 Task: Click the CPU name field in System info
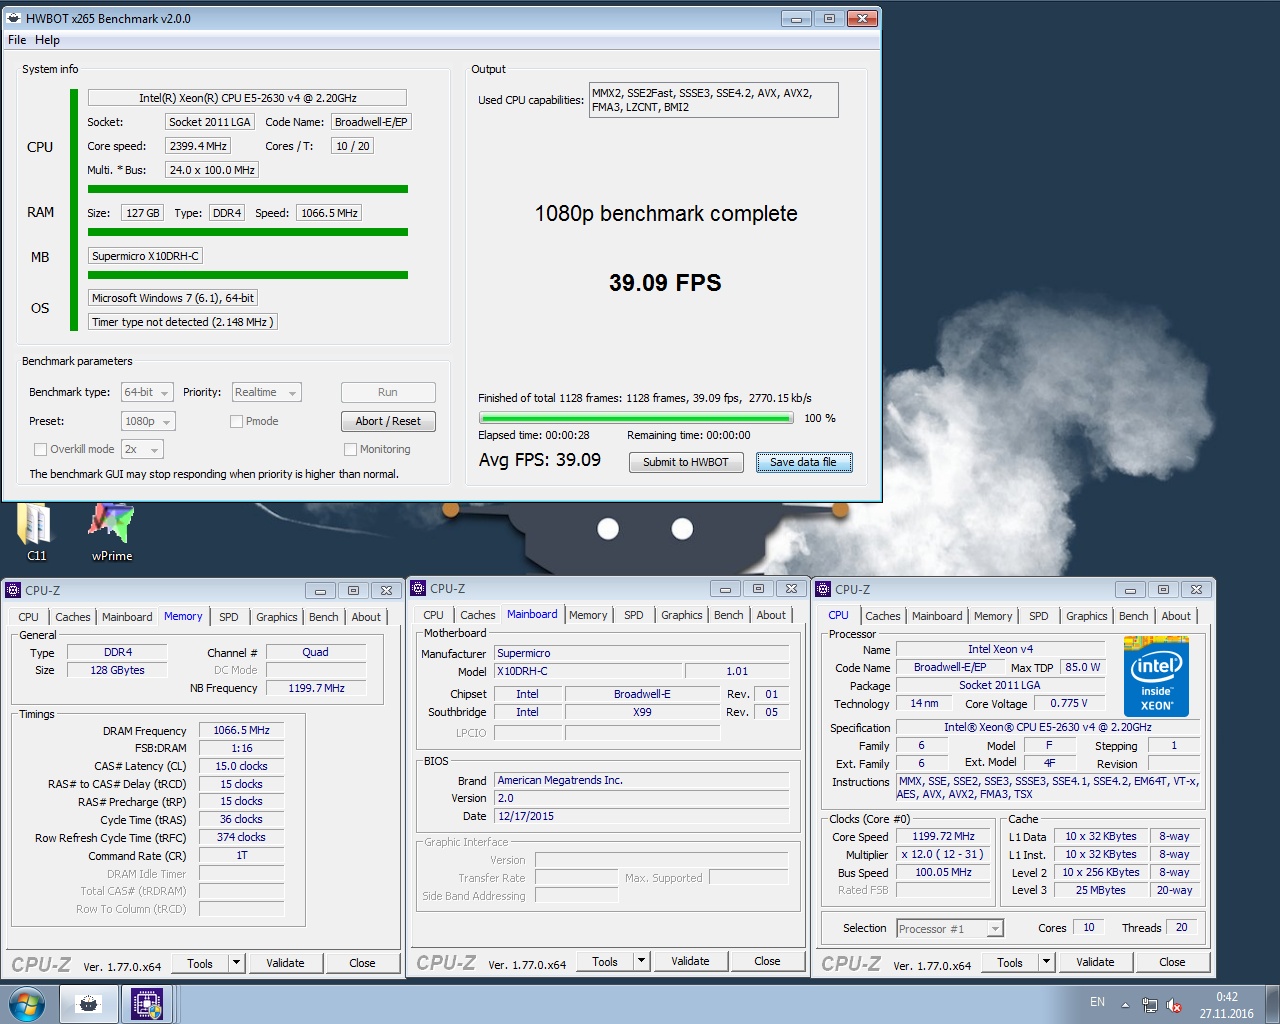click(247, 98)
